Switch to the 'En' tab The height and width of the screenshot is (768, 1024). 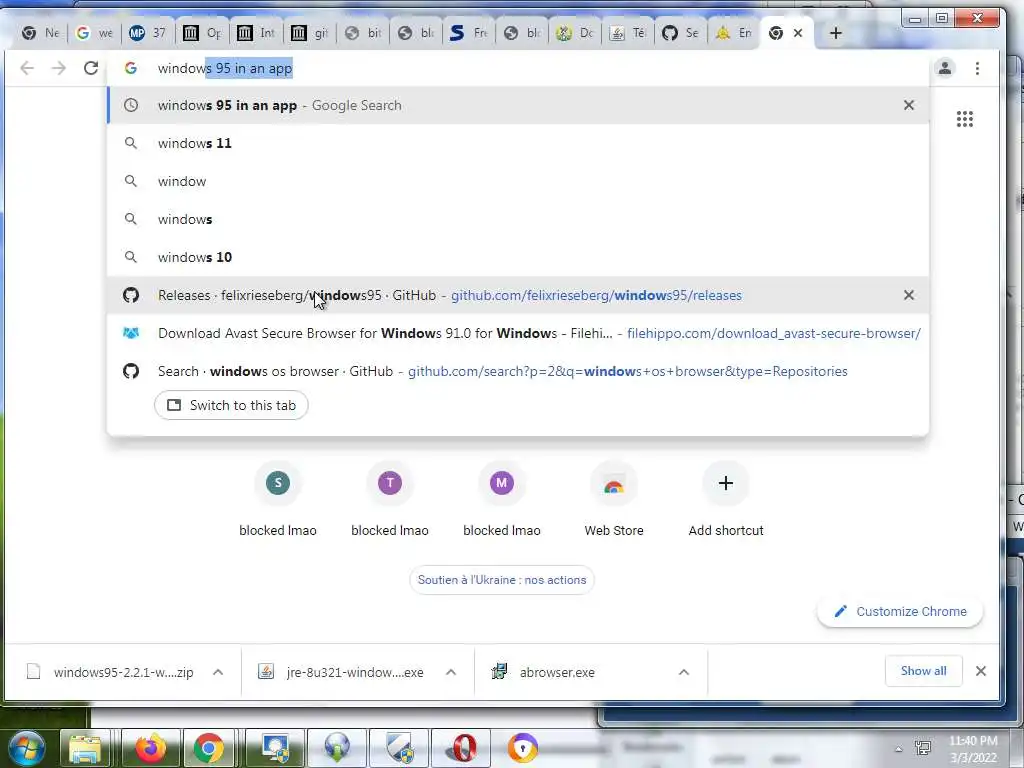click(734, 33)
